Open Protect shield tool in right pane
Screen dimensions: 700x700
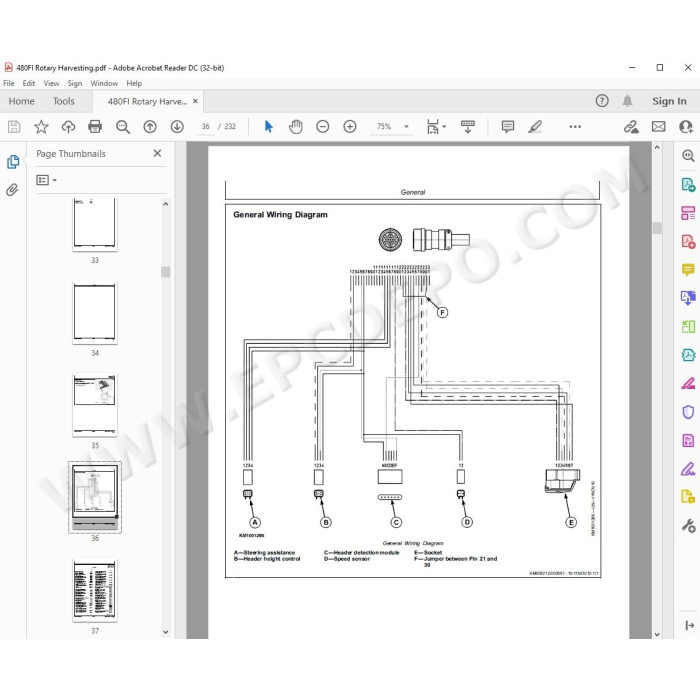pyautogui.click(x=688, y=412)
